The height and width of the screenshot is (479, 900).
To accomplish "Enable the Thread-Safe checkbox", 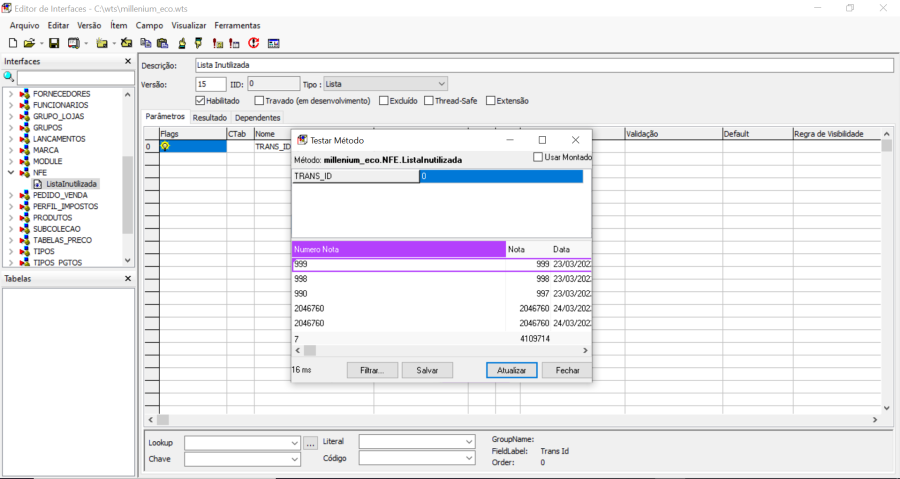I will click(x=429, y=100).
